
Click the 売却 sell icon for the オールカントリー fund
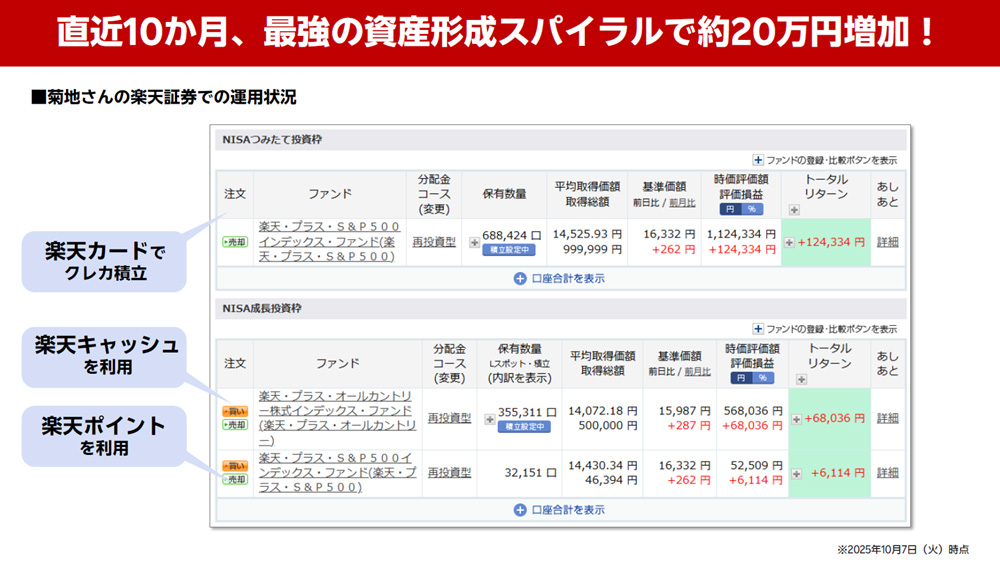[235, 425]
